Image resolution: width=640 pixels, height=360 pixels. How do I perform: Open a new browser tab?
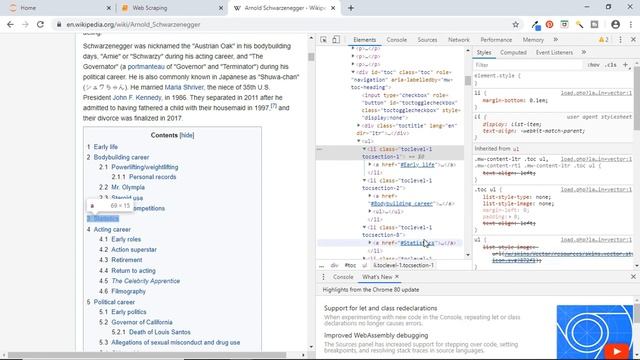point(351,8)
